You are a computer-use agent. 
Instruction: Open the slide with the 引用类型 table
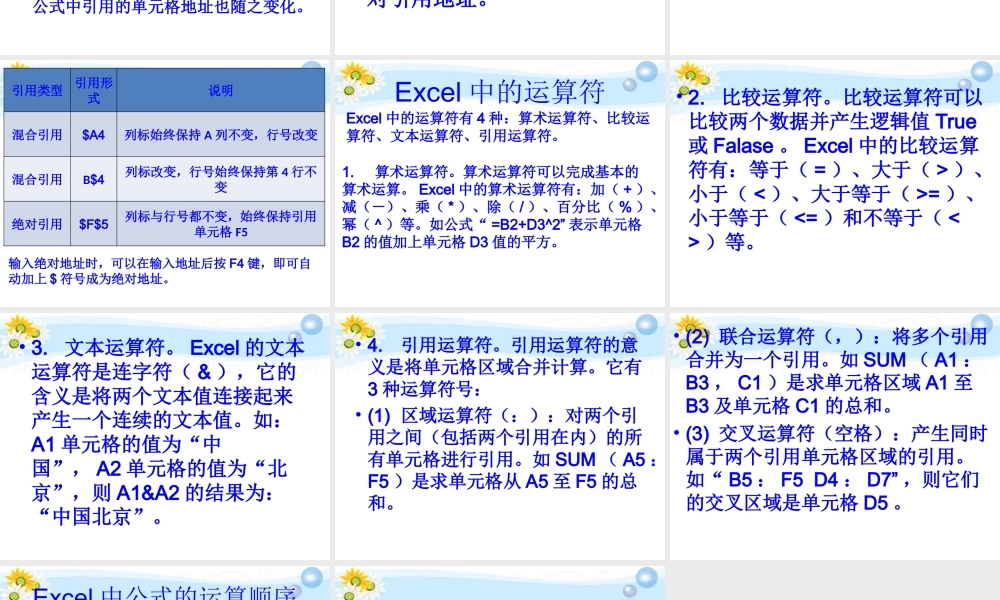tap(165, 184)
